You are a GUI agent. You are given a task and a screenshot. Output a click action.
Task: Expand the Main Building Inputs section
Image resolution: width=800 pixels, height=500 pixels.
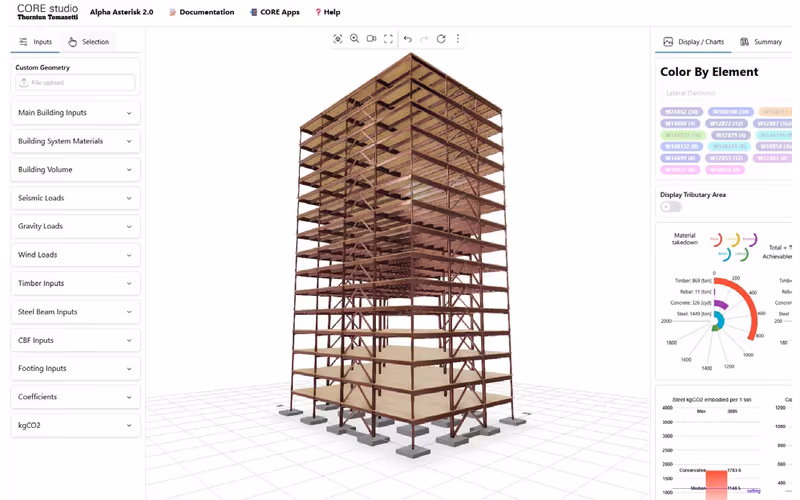pos(75,113)
